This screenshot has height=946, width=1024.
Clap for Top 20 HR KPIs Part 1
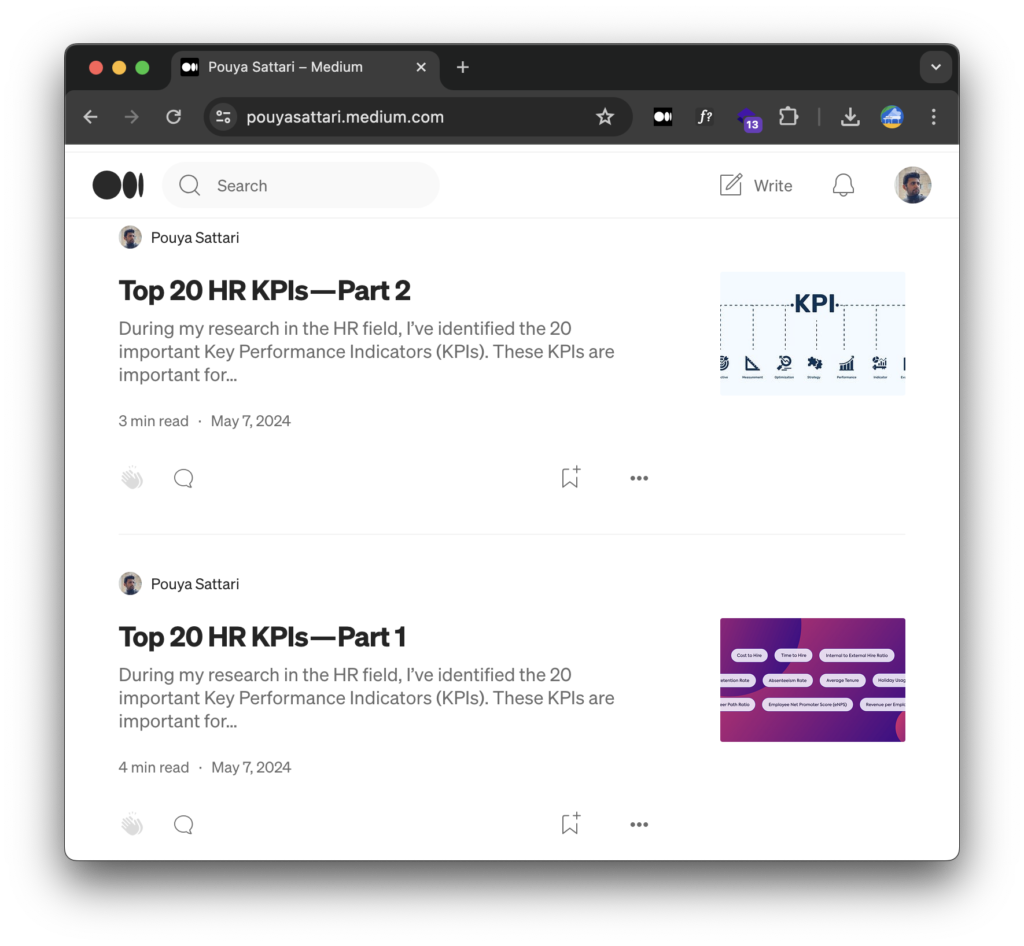[x=132, y=825]
